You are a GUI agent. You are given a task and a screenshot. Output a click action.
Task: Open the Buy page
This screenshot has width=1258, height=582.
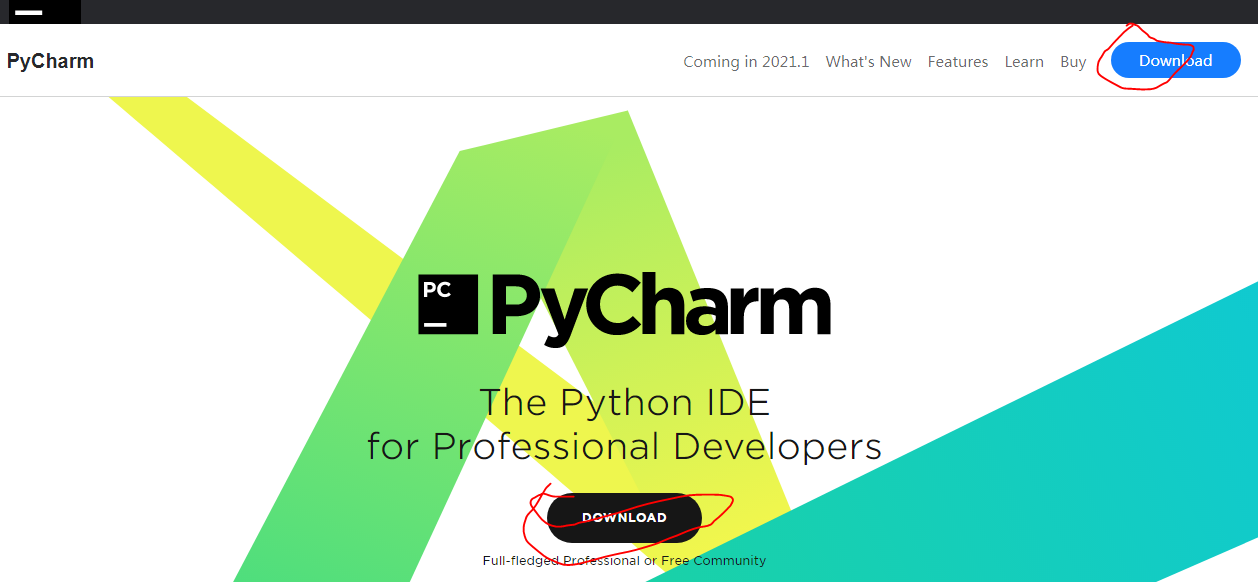(x=1073, y=62)
